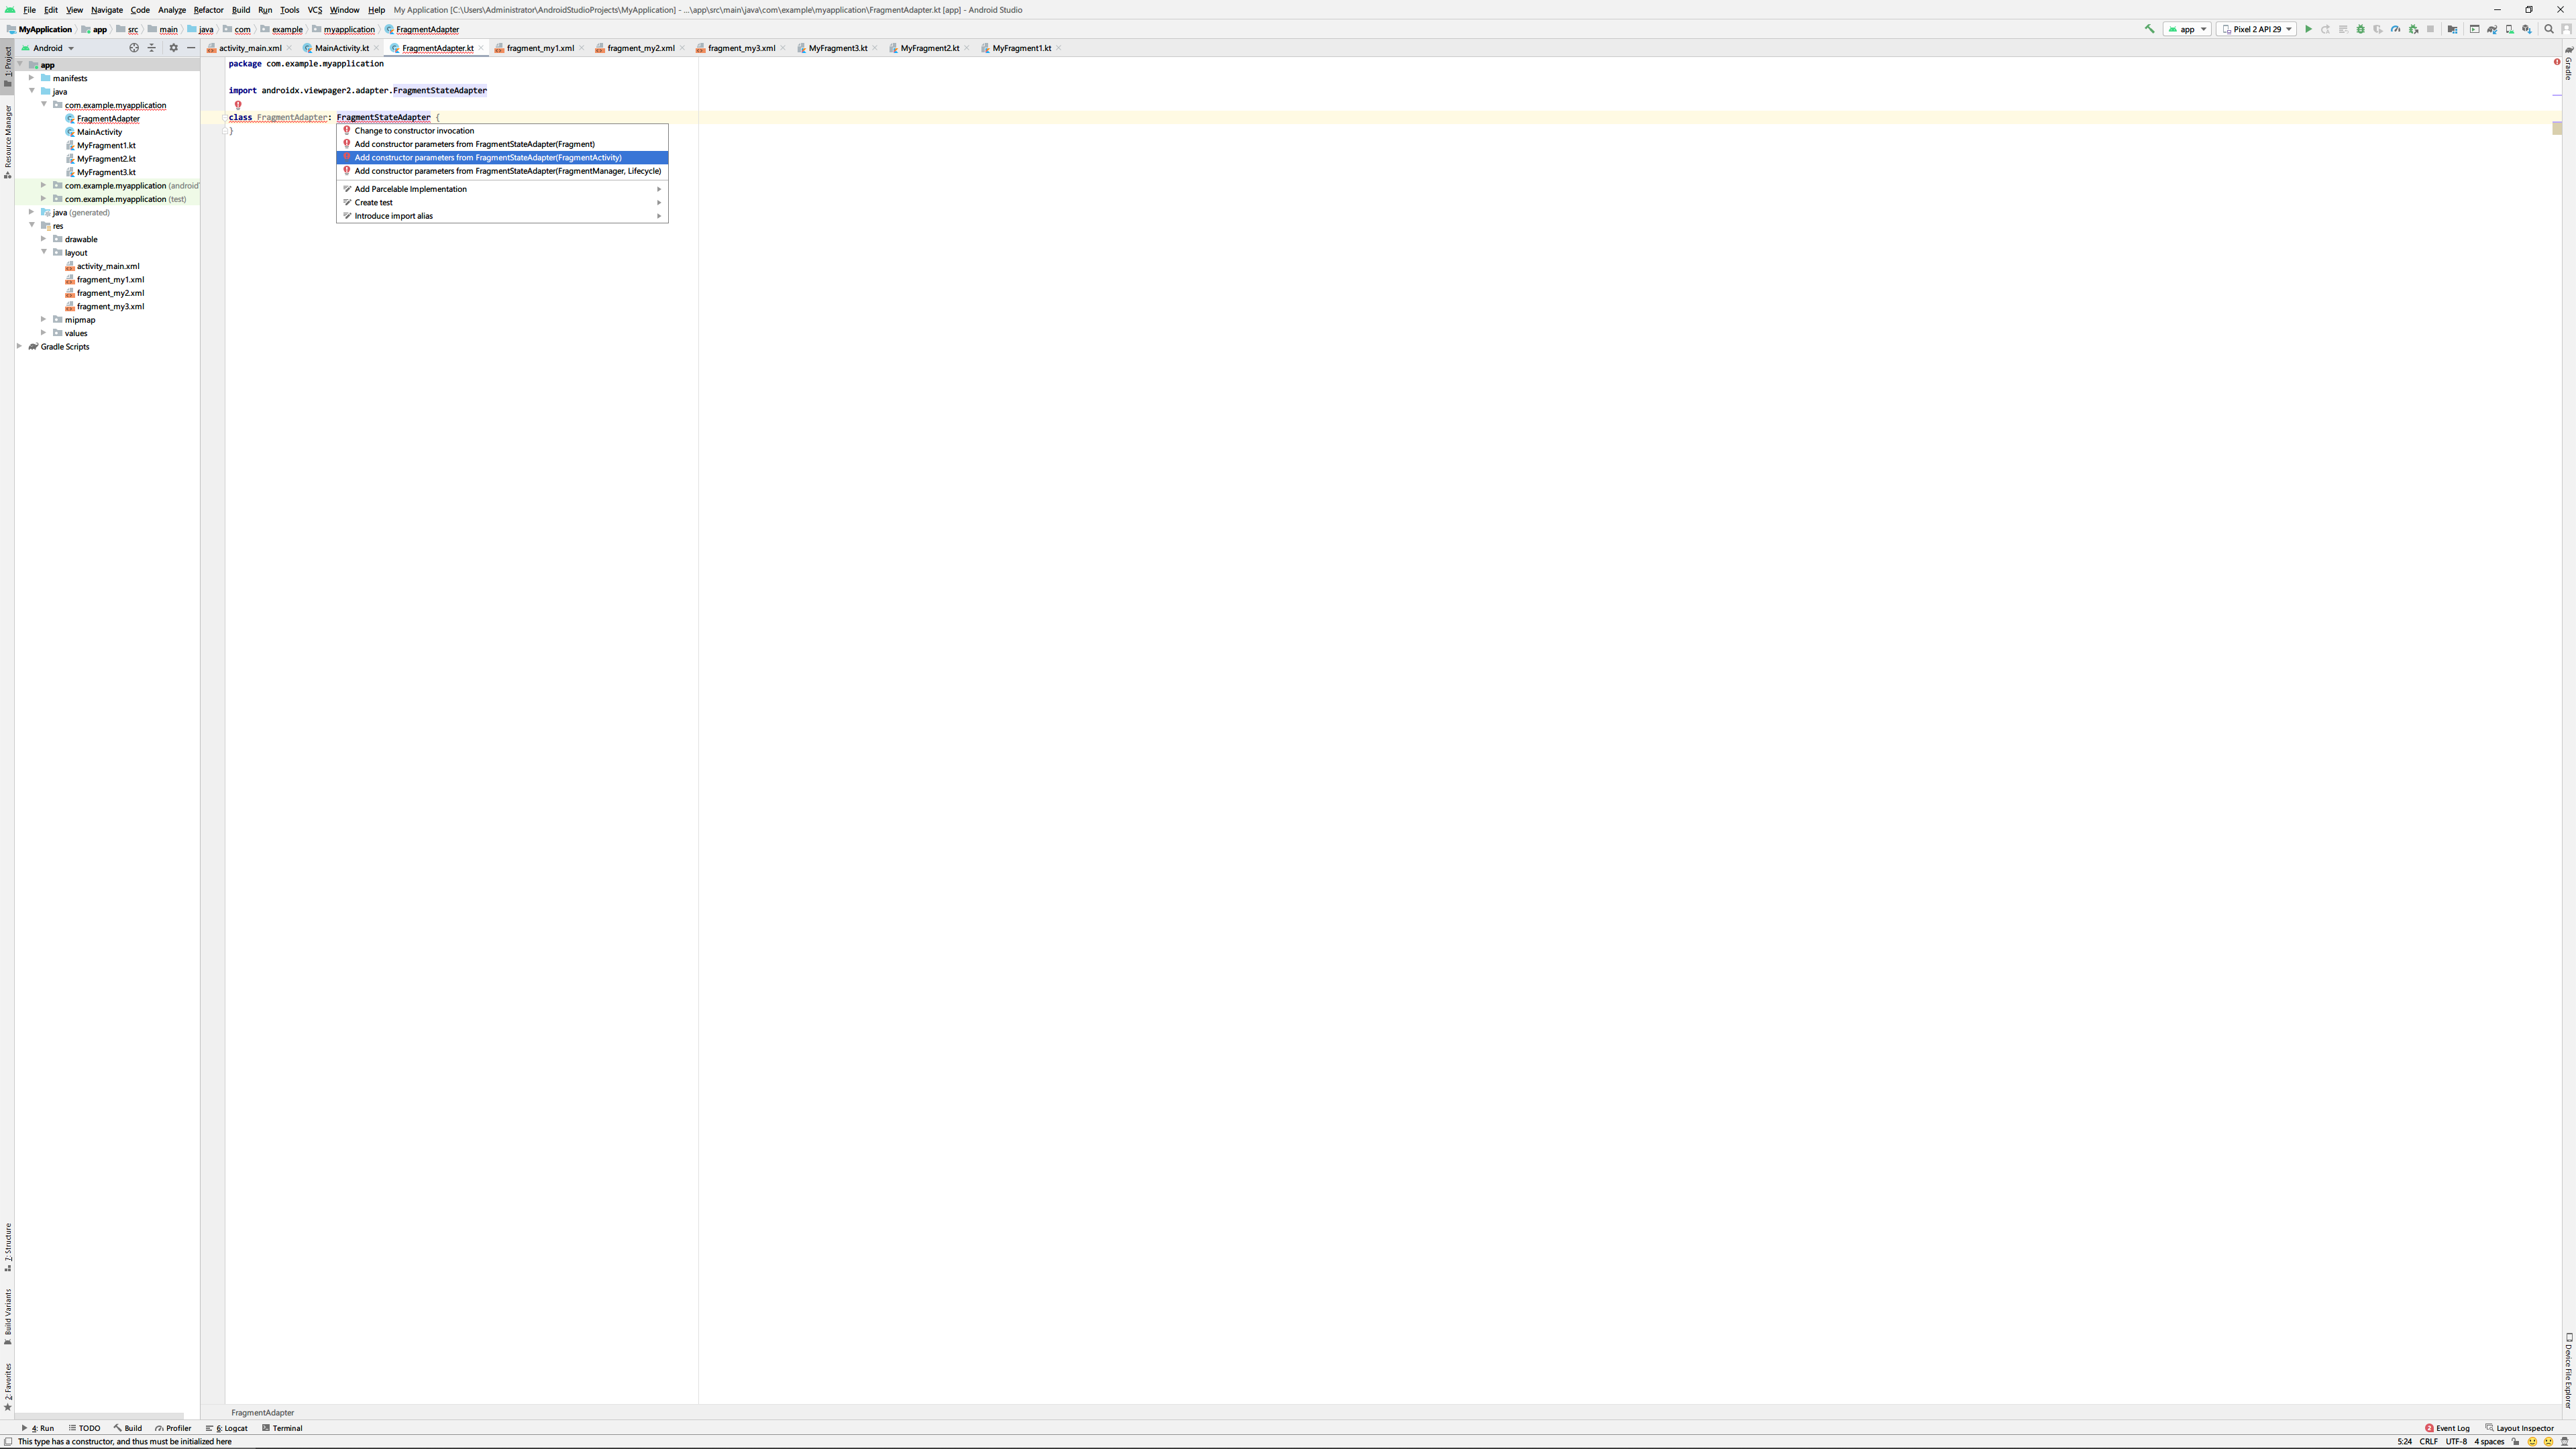Switch to the MainActivity.kt editor tab
This screenshot has width=2576, height=1449.
[x=341, y=48]
